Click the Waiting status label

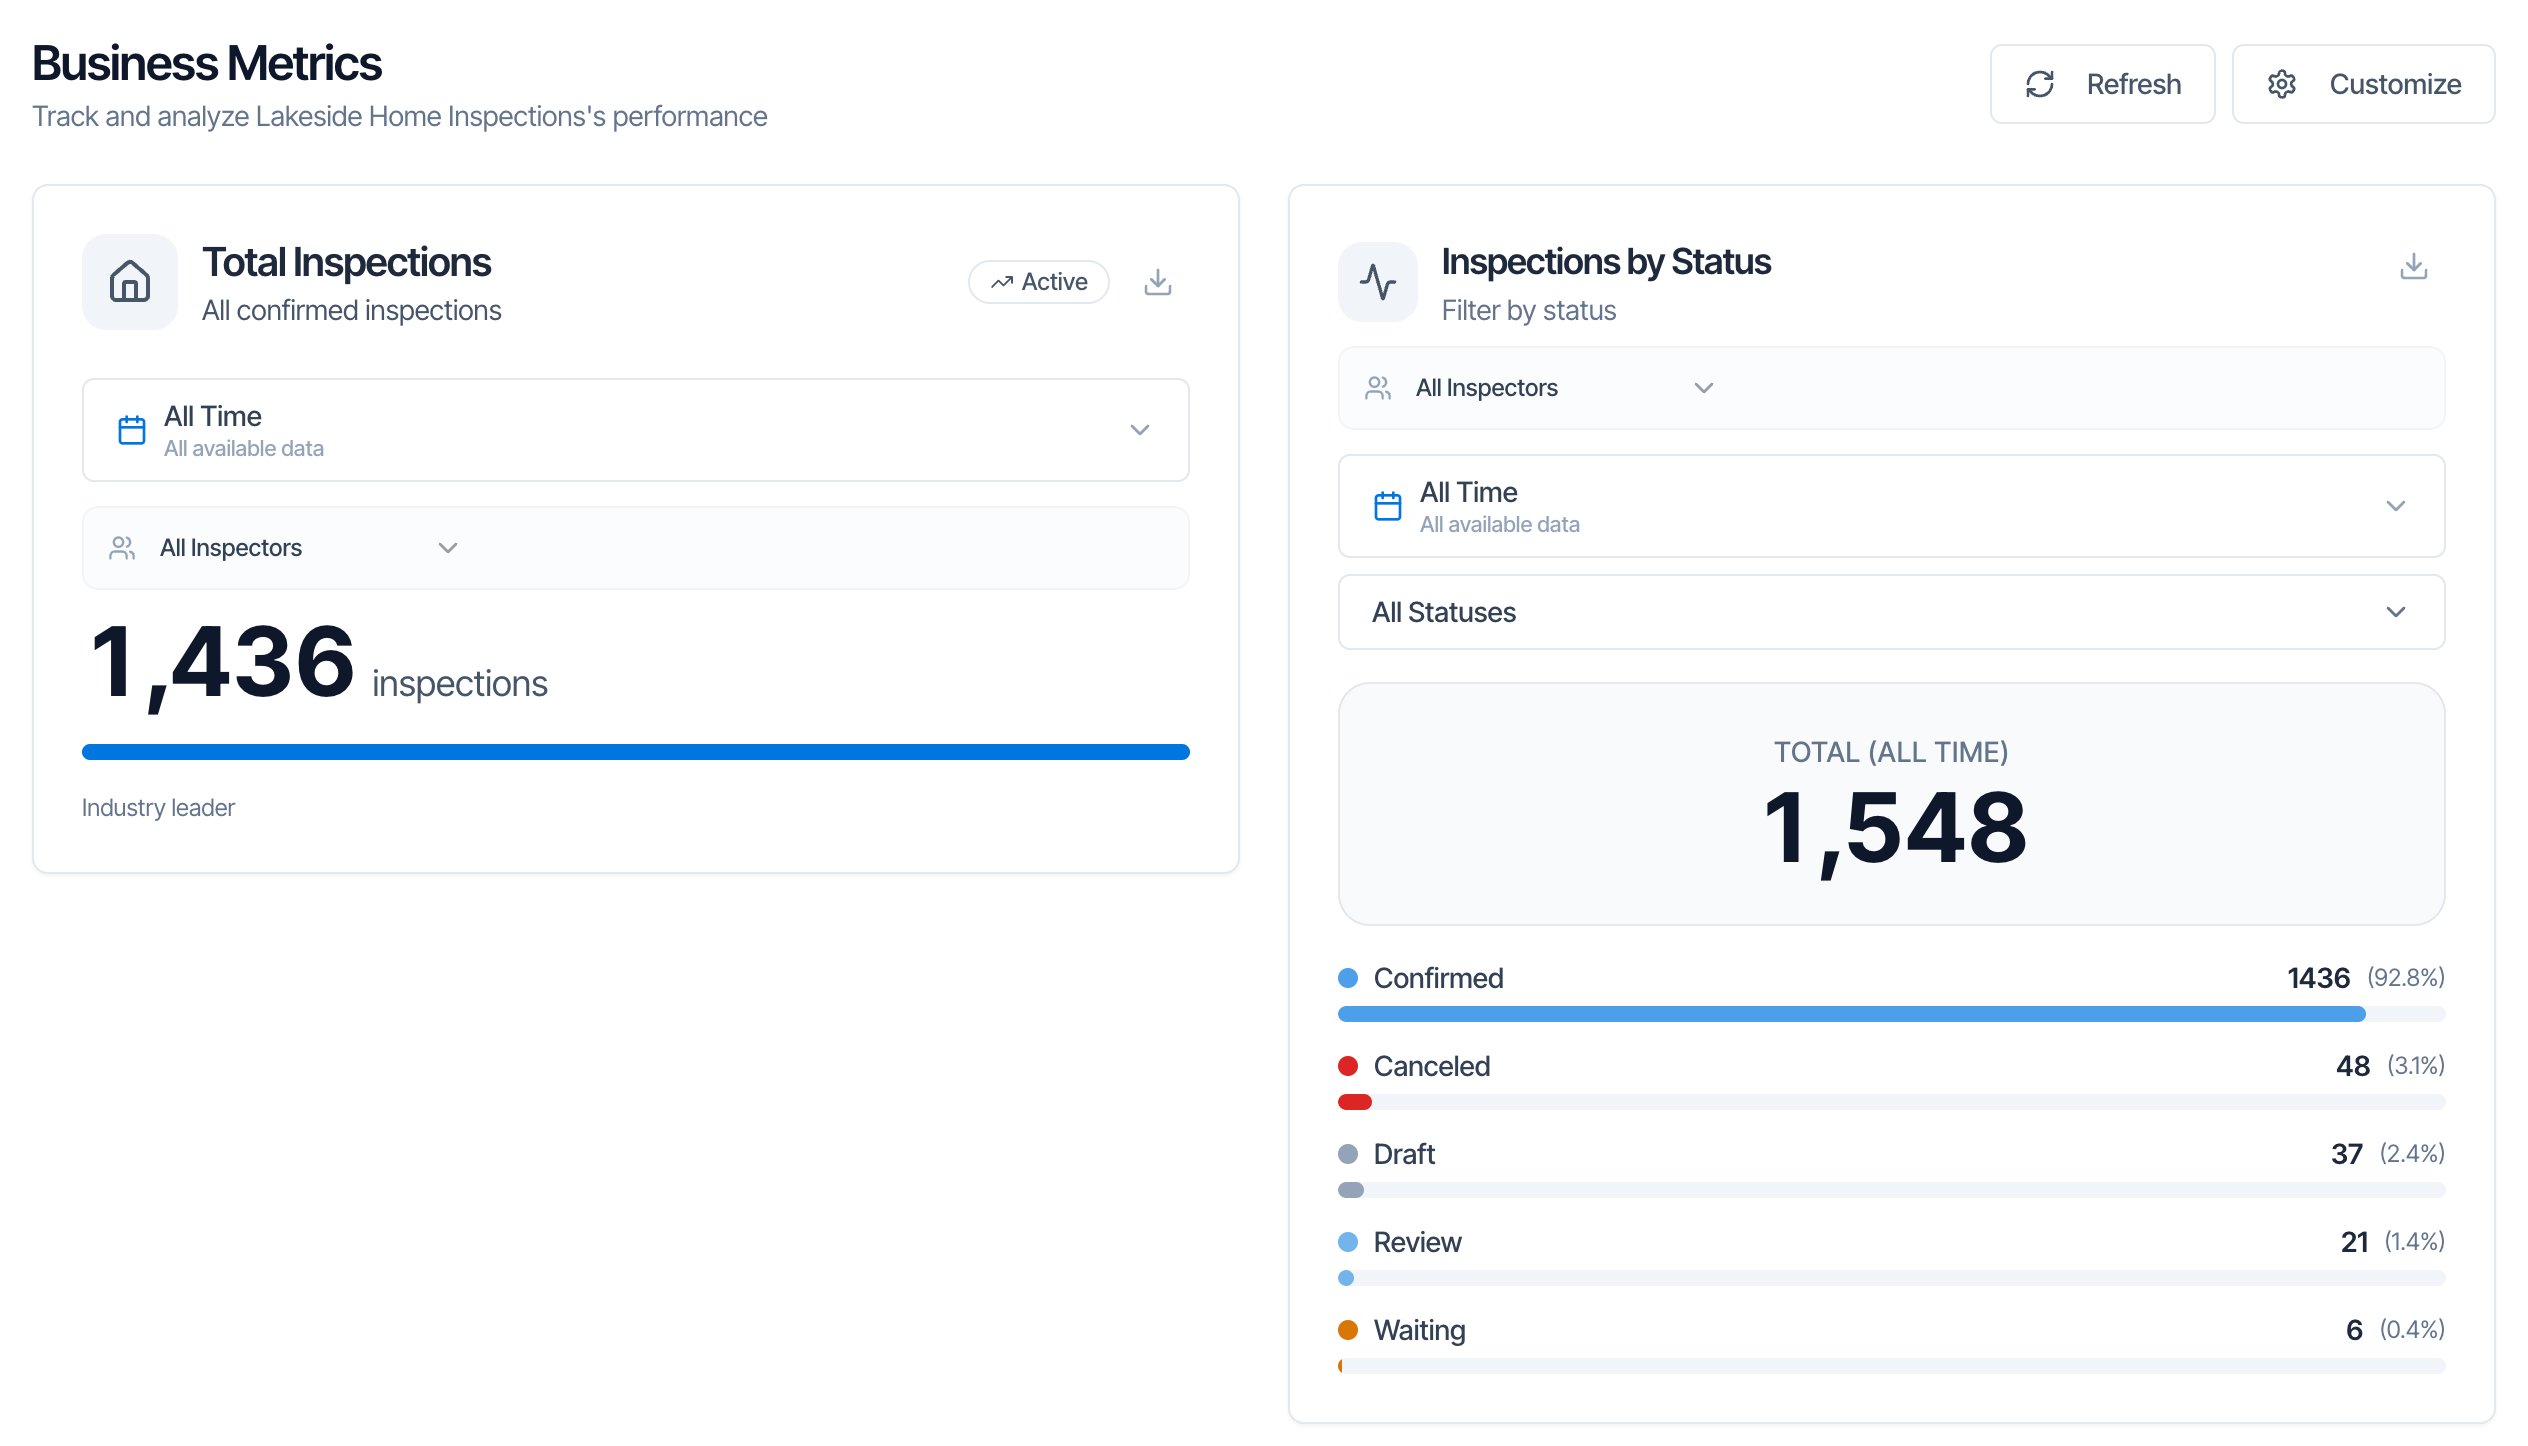click(1420, 1330)
